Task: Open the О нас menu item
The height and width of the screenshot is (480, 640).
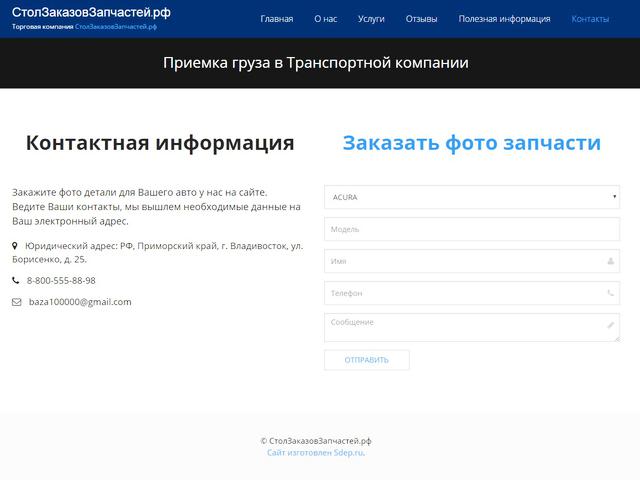Action: [x=325, y=19]
